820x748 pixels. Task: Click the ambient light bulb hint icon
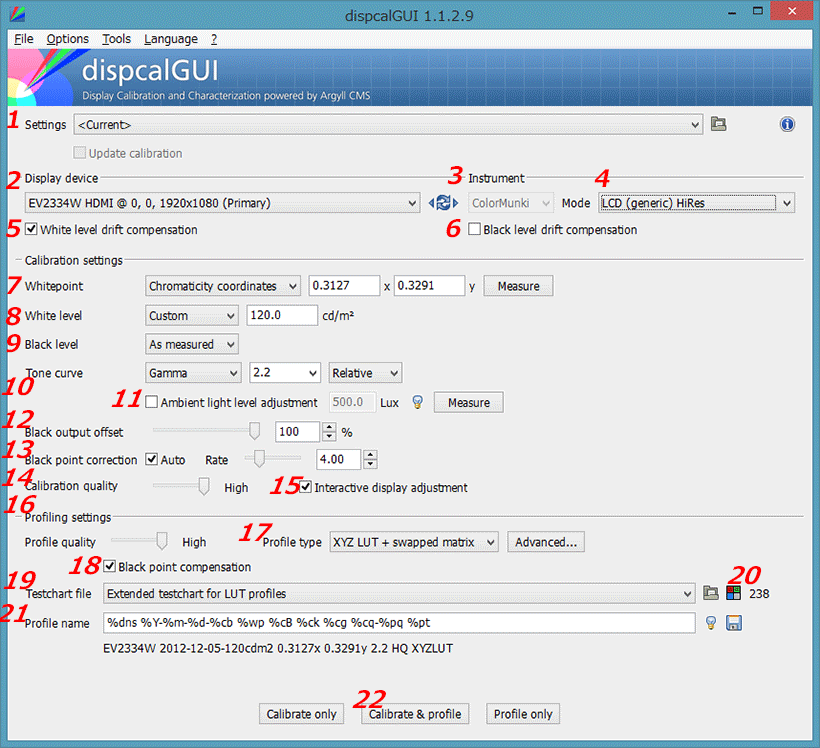coord(417,402)
